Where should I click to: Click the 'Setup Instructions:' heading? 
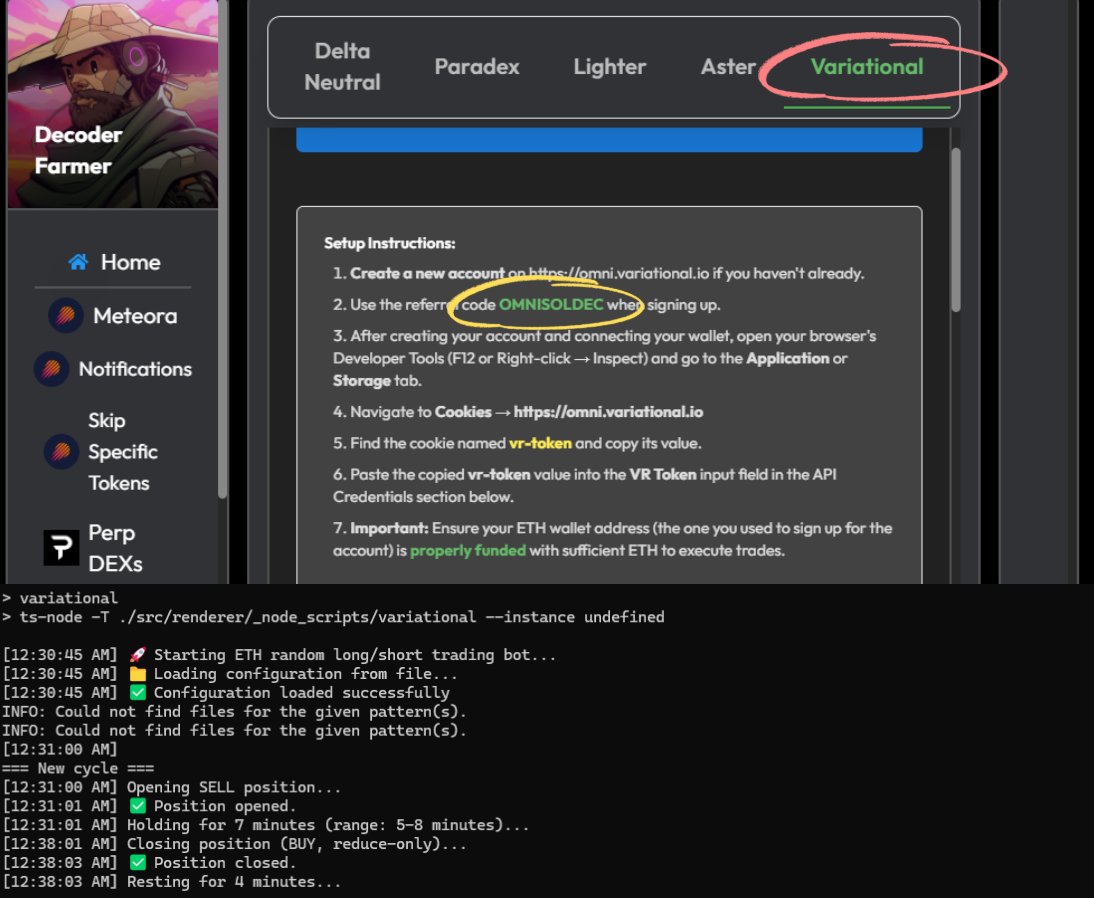(x=389, y=243)
